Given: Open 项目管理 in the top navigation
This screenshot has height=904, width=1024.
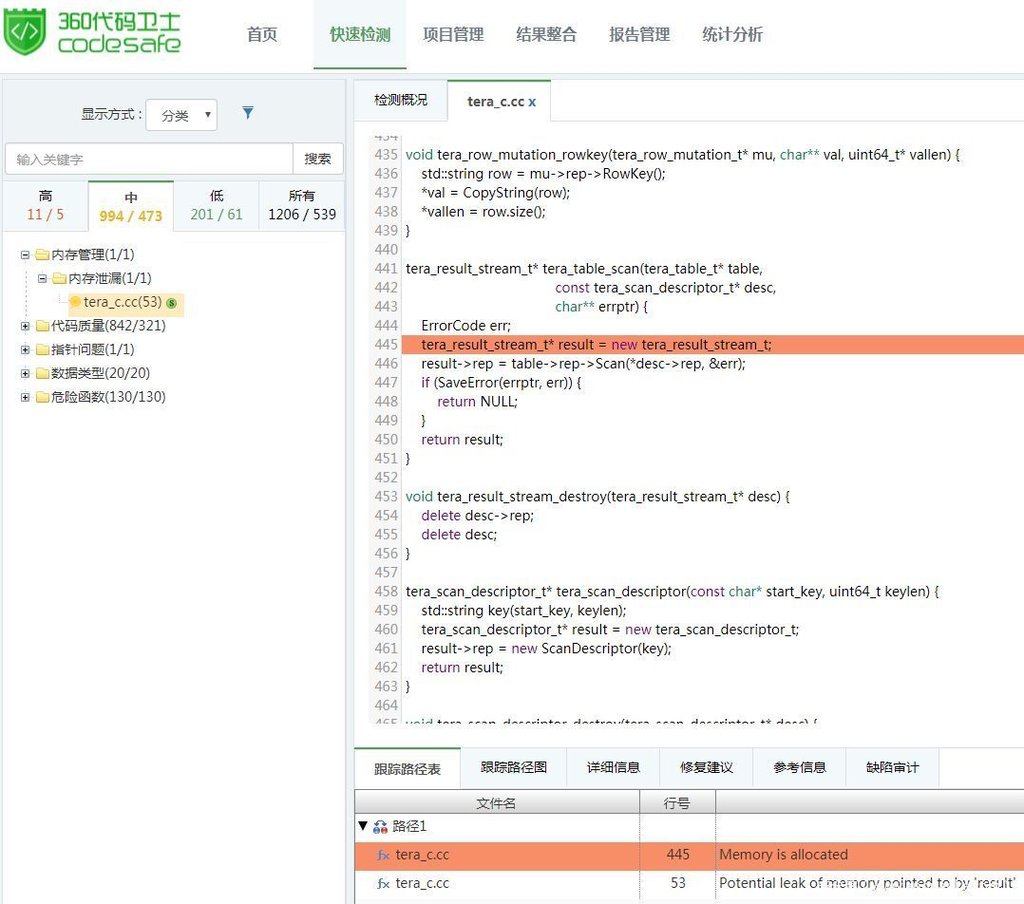Looking at the screenshot, I should (x=453, y=35).
